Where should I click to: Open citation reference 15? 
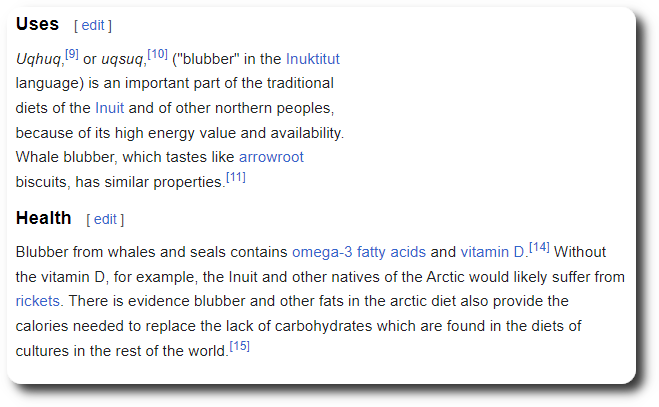(239, 346)
